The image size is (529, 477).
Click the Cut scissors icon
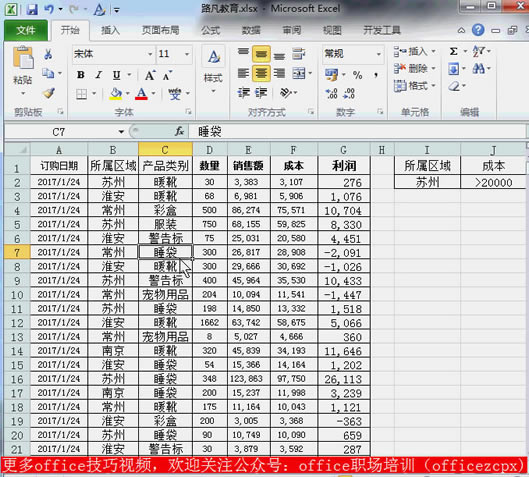coord(48,54)
